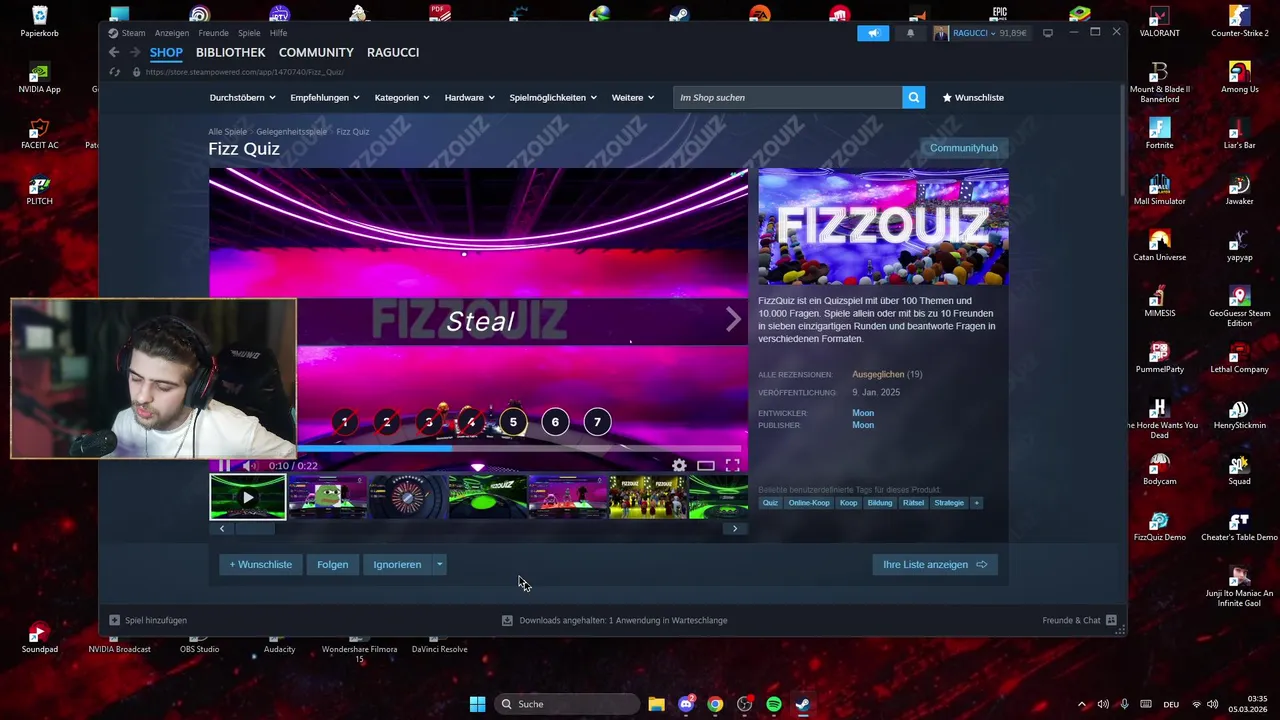Click Spiel hinzufügen at bottom left
Image resolution: width=1280 pixels, height=720 pixels.
(148, 620)
